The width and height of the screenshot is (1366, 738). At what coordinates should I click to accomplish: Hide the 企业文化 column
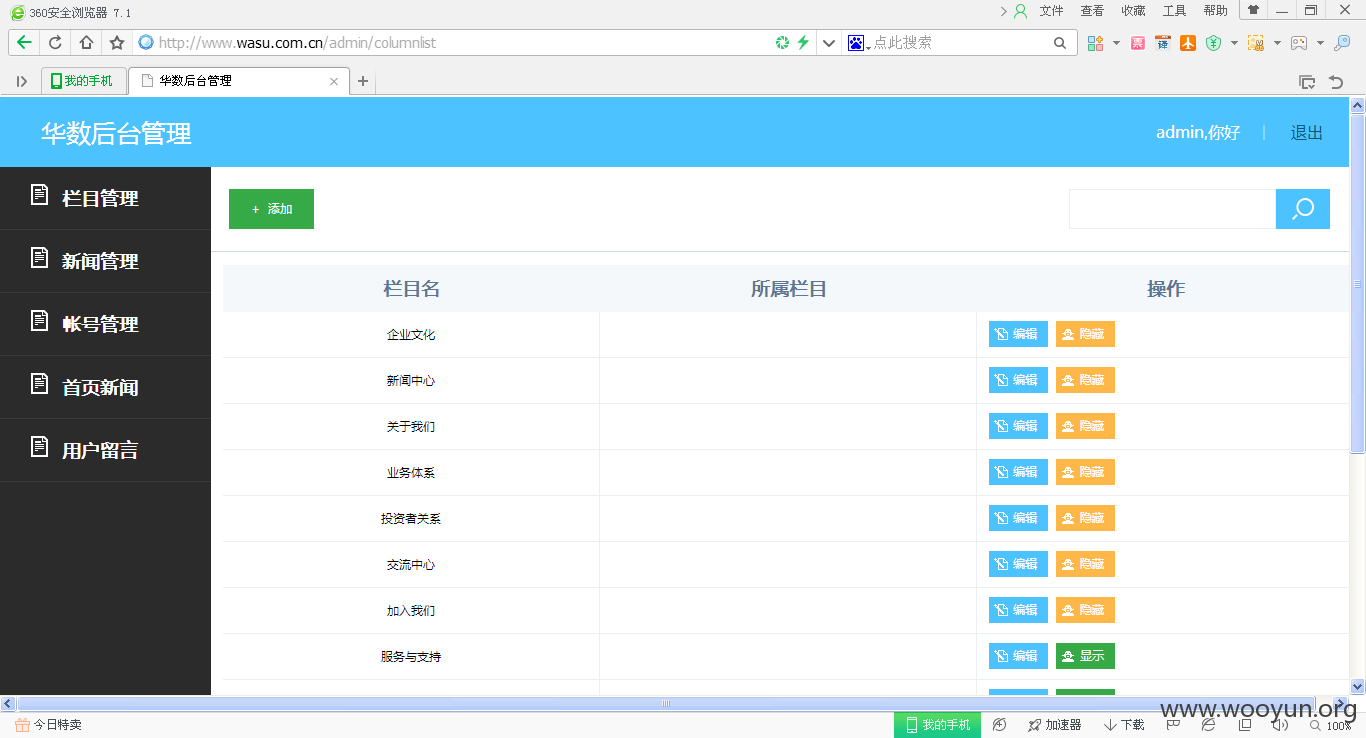[1085, 334]
